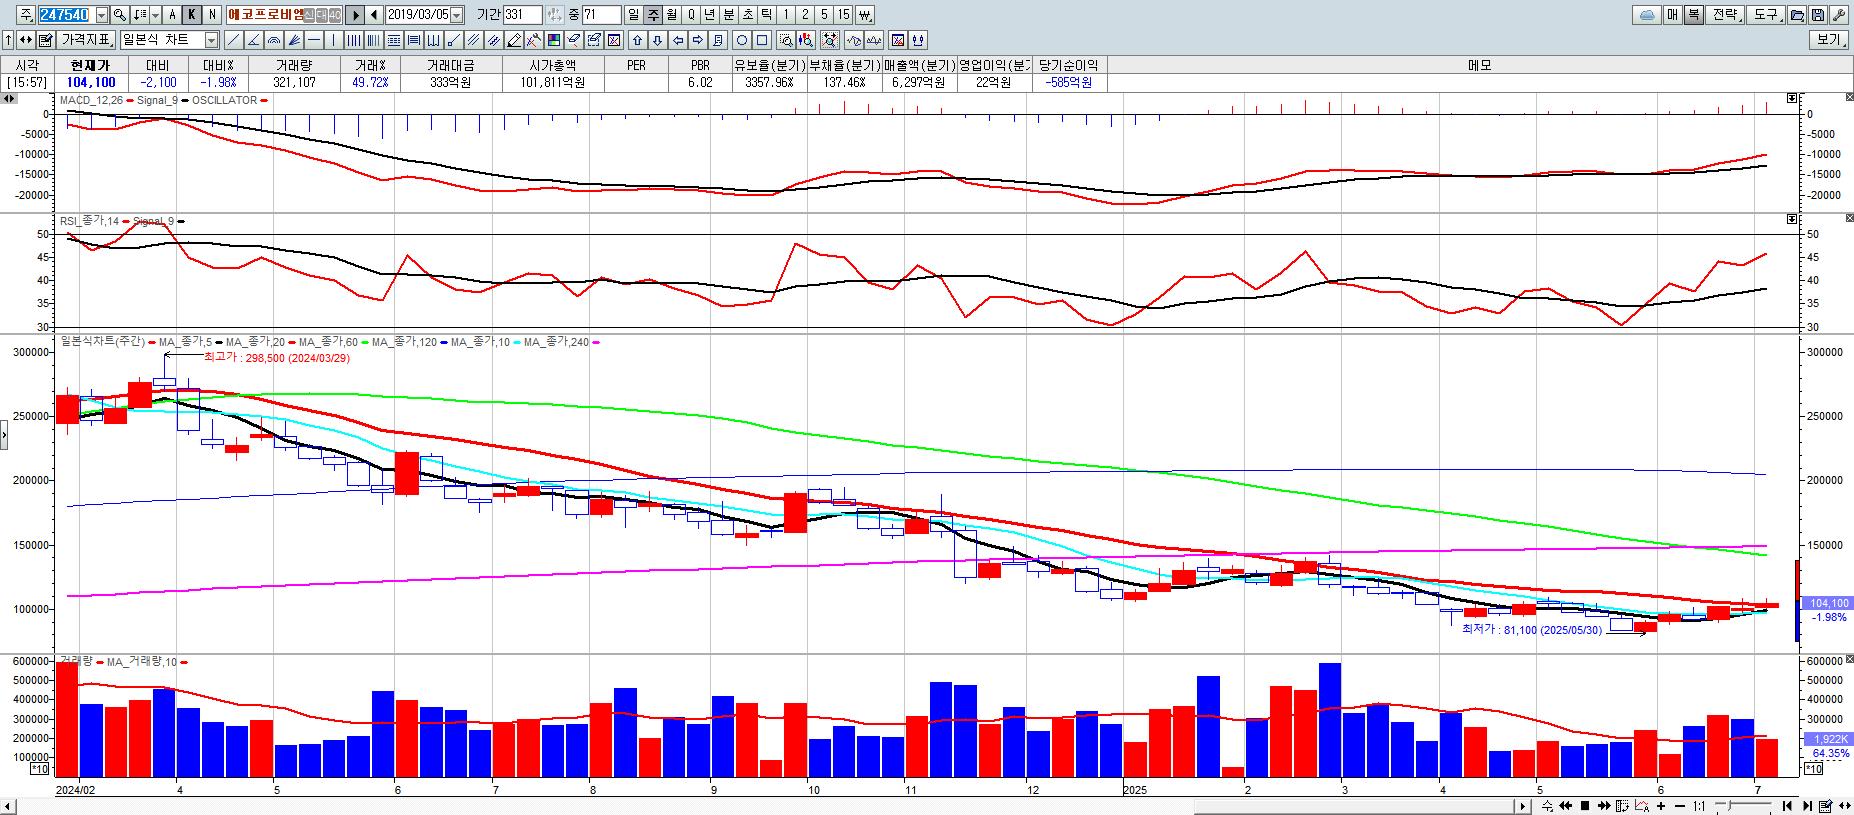Image resolution: width=1854 pixels, height=815 pixels.
Task: Collapse the RSI panel using its corner arrow
Action: 1792,219
